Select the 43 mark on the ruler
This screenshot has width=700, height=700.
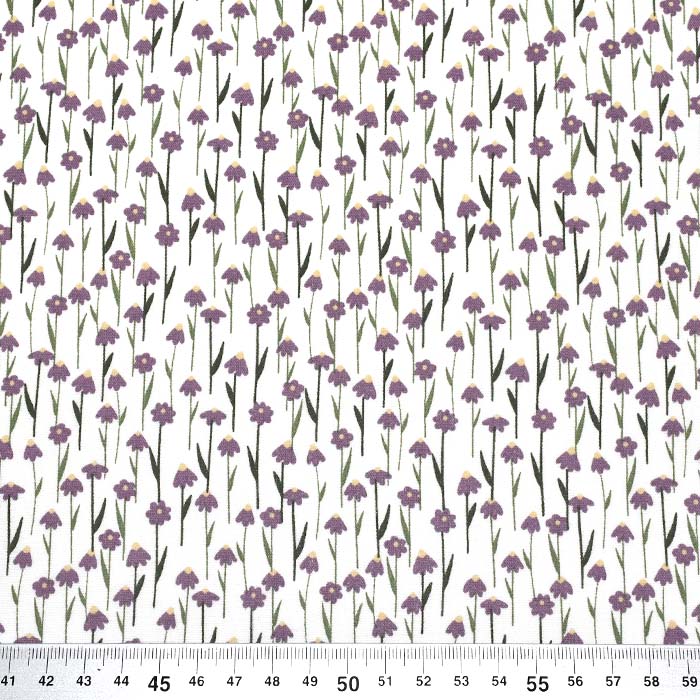tap(83, 680)
